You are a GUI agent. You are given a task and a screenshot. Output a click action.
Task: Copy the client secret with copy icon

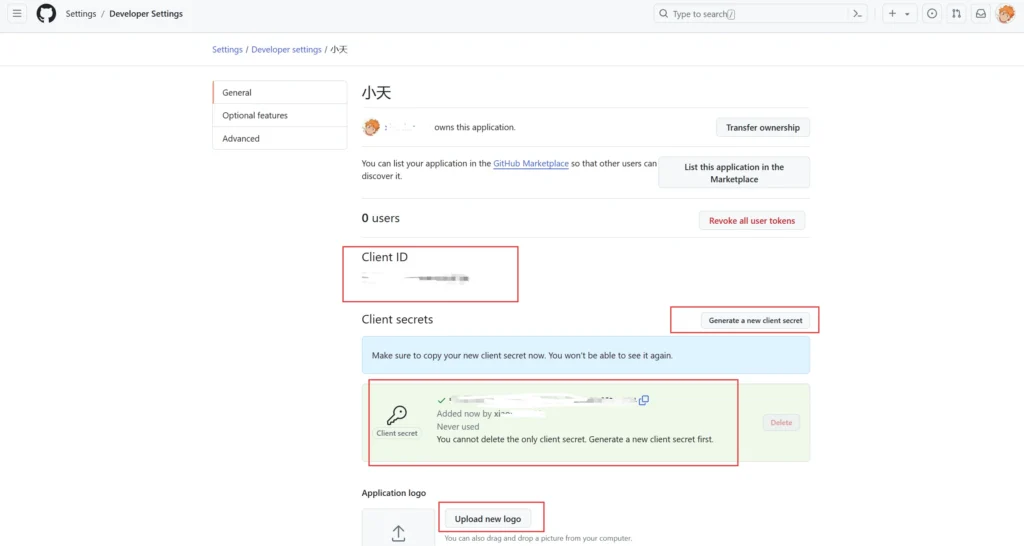644,400
